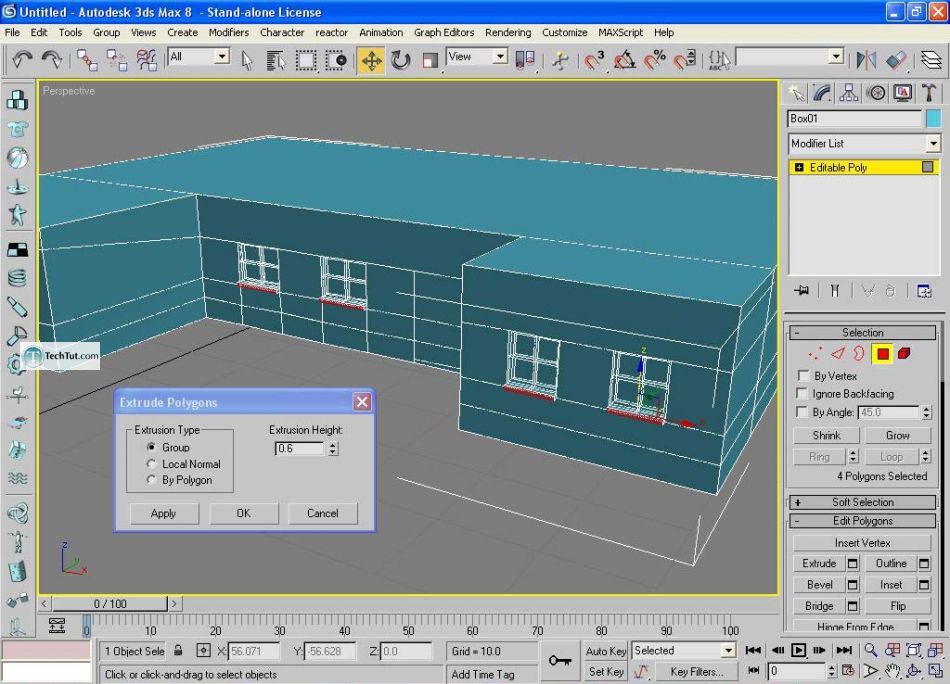950x684 pixels.
Task: Open the Graph Editors menu
Action: coord(444,33)
